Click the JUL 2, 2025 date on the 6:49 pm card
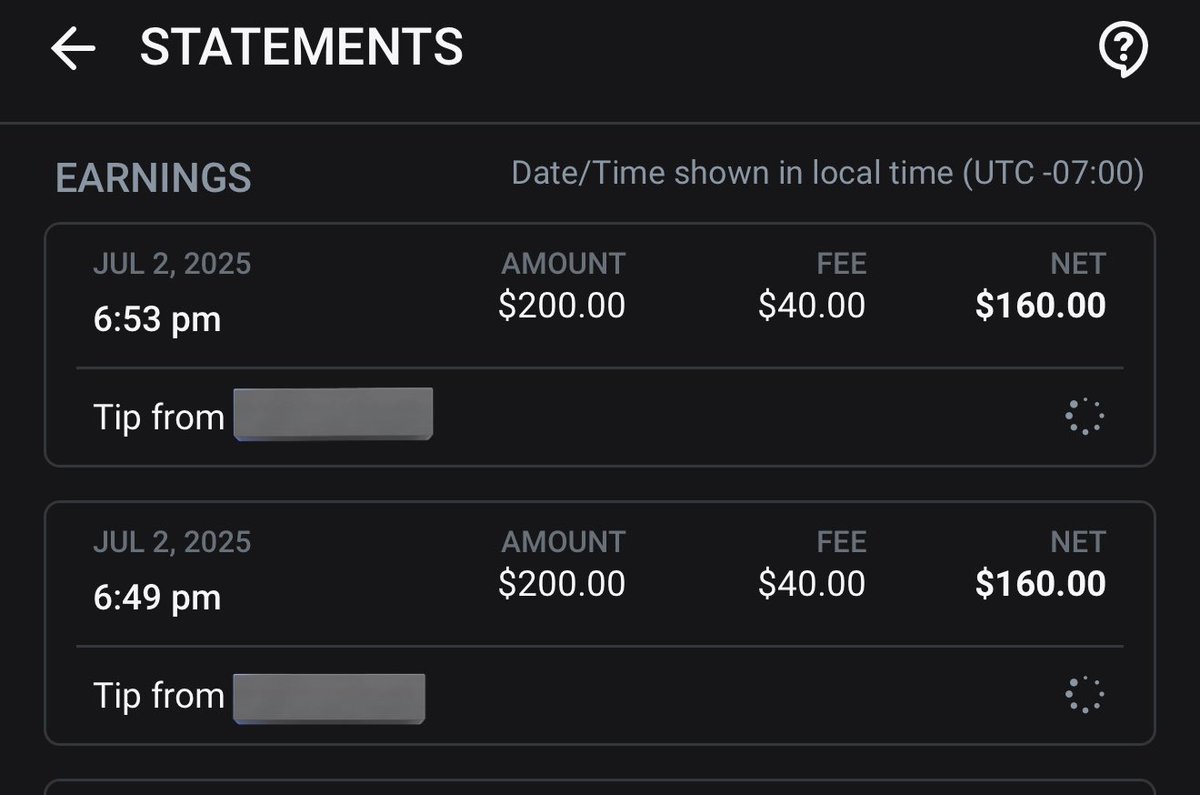Viewport: 1200px width, 795px height. click(172, 542)
